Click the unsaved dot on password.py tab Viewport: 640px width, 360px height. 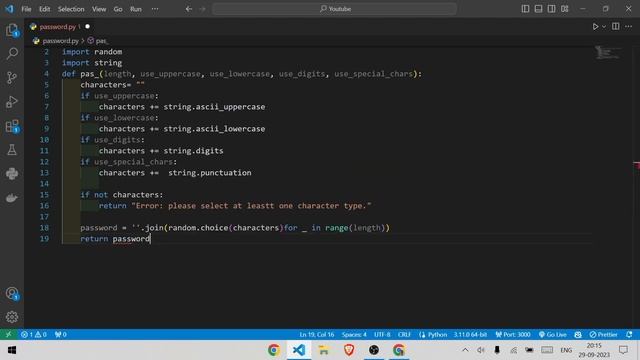point(87,27)
